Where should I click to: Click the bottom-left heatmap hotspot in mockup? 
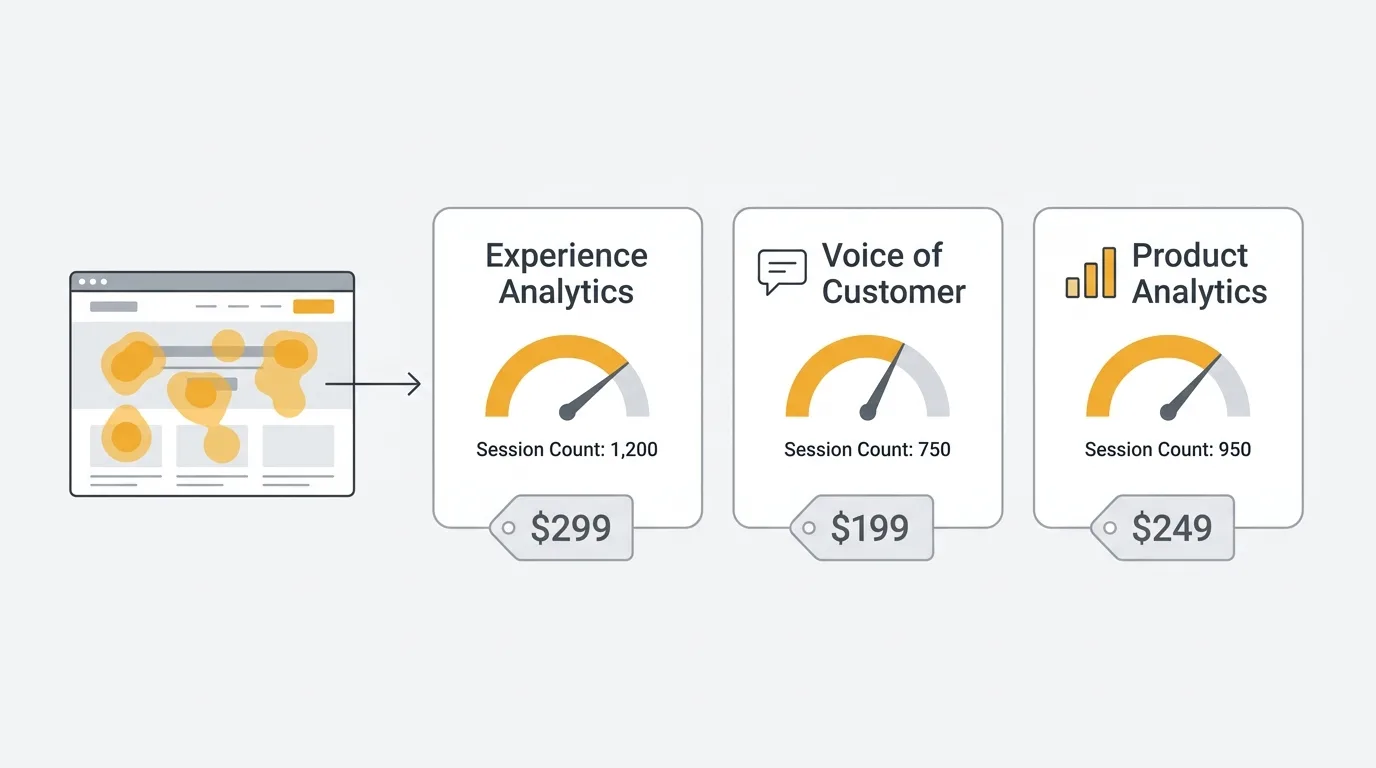tap(126, 437)
